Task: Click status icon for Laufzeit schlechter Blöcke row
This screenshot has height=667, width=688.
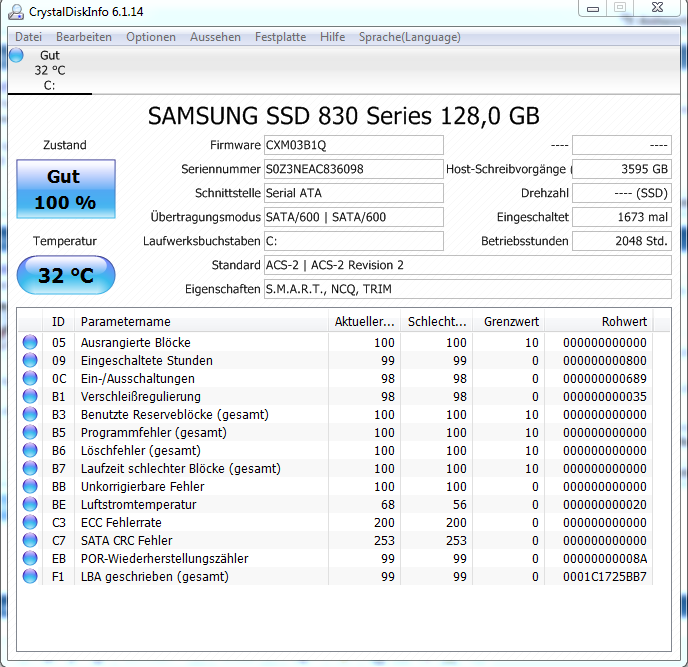Action: pos(30,468)
